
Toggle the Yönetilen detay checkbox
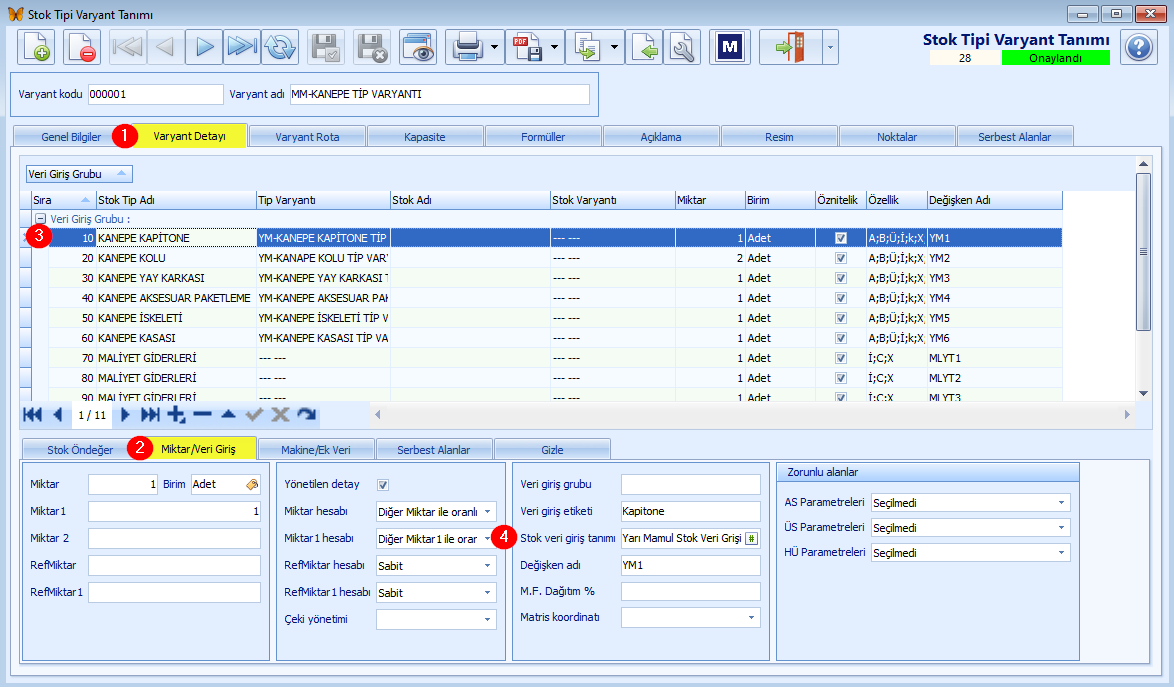tap(383, 485)
